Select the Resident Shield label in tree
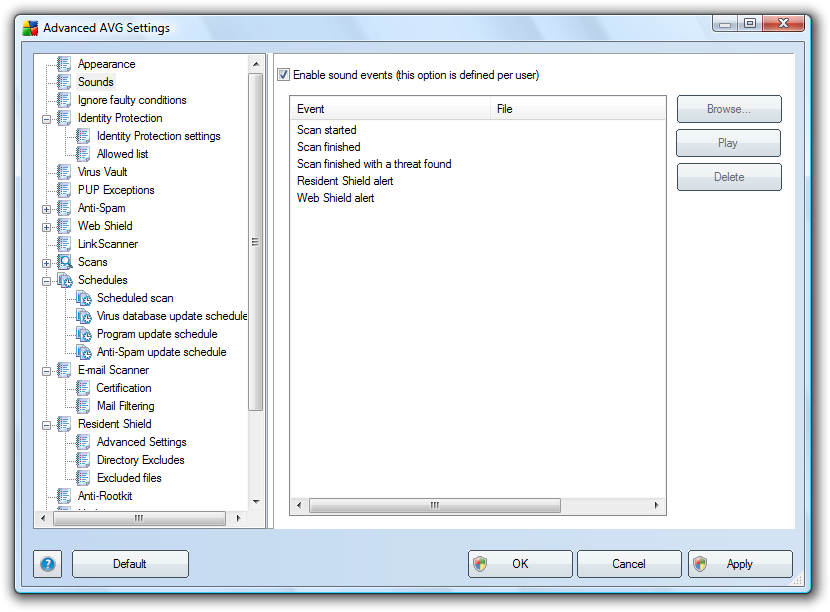 pos(115,424)
